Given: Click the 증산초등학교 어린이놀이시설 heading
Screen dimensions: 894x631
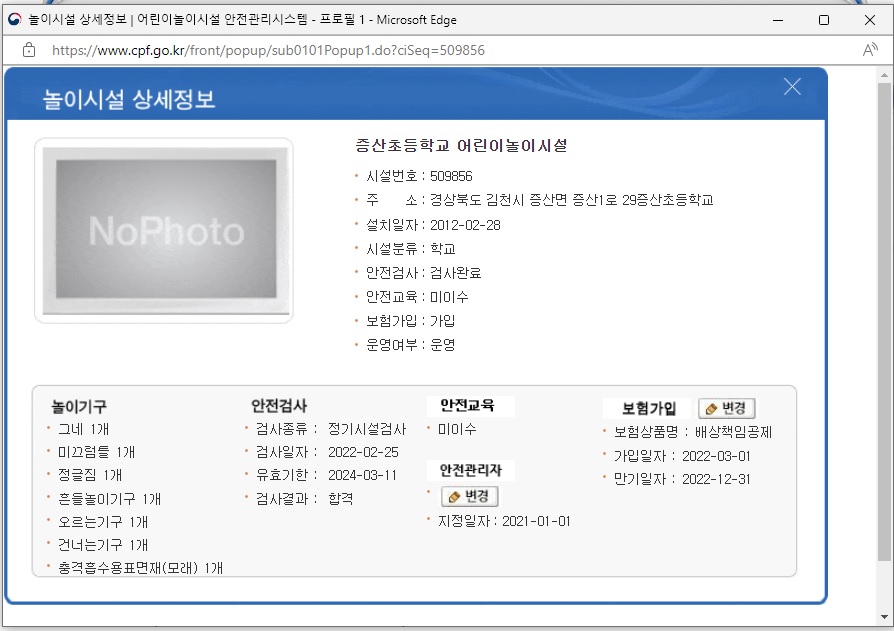Looking at the screenshot, I should [461, 146].
